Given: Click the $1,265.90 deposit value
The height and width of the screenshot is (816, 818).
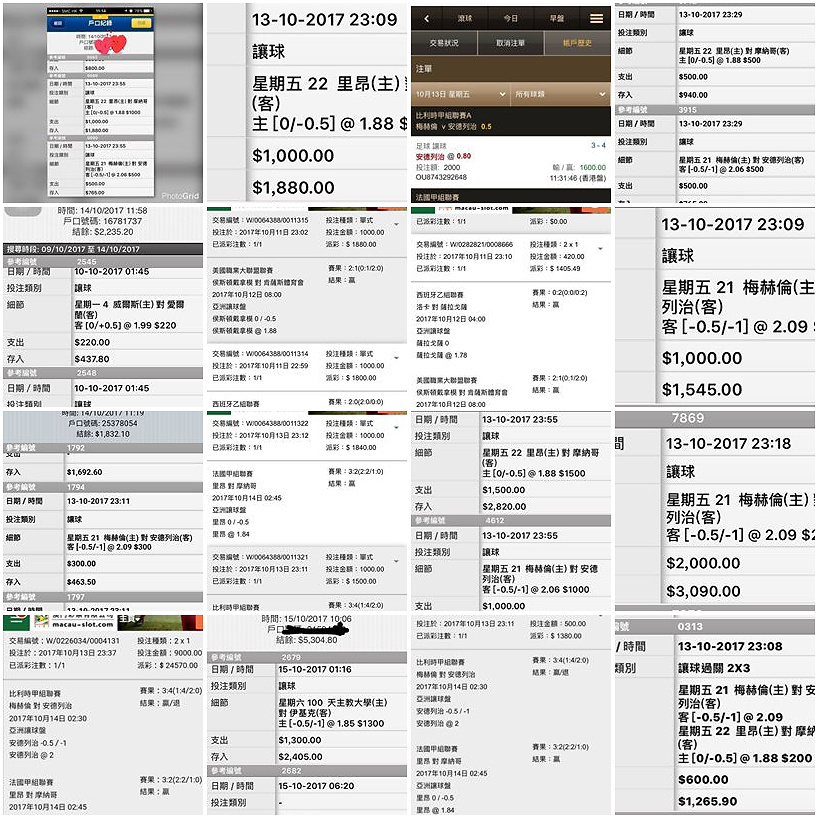Looking at the screenshot, I should pos(707,801).
